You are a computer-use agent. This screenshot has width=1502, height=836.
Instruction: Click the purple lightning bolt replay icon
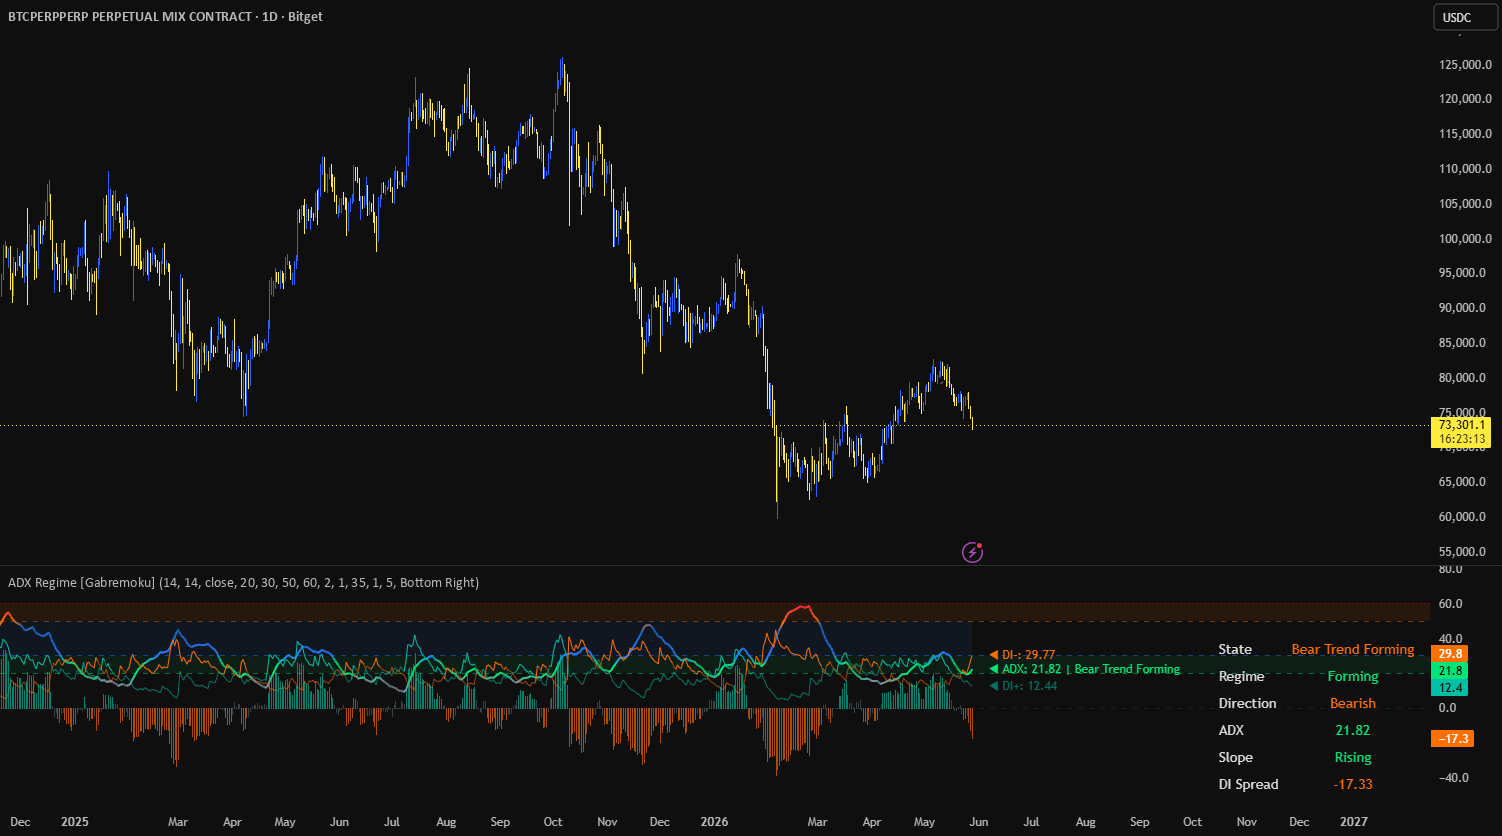[972, 552]
